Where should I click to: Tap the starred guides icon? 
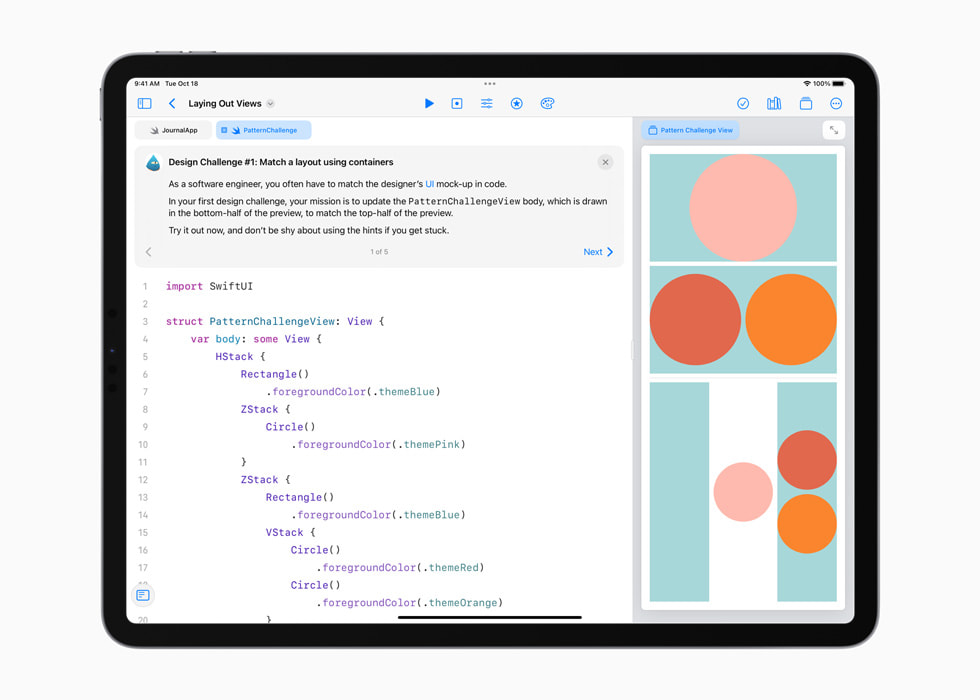click(516, 103)
